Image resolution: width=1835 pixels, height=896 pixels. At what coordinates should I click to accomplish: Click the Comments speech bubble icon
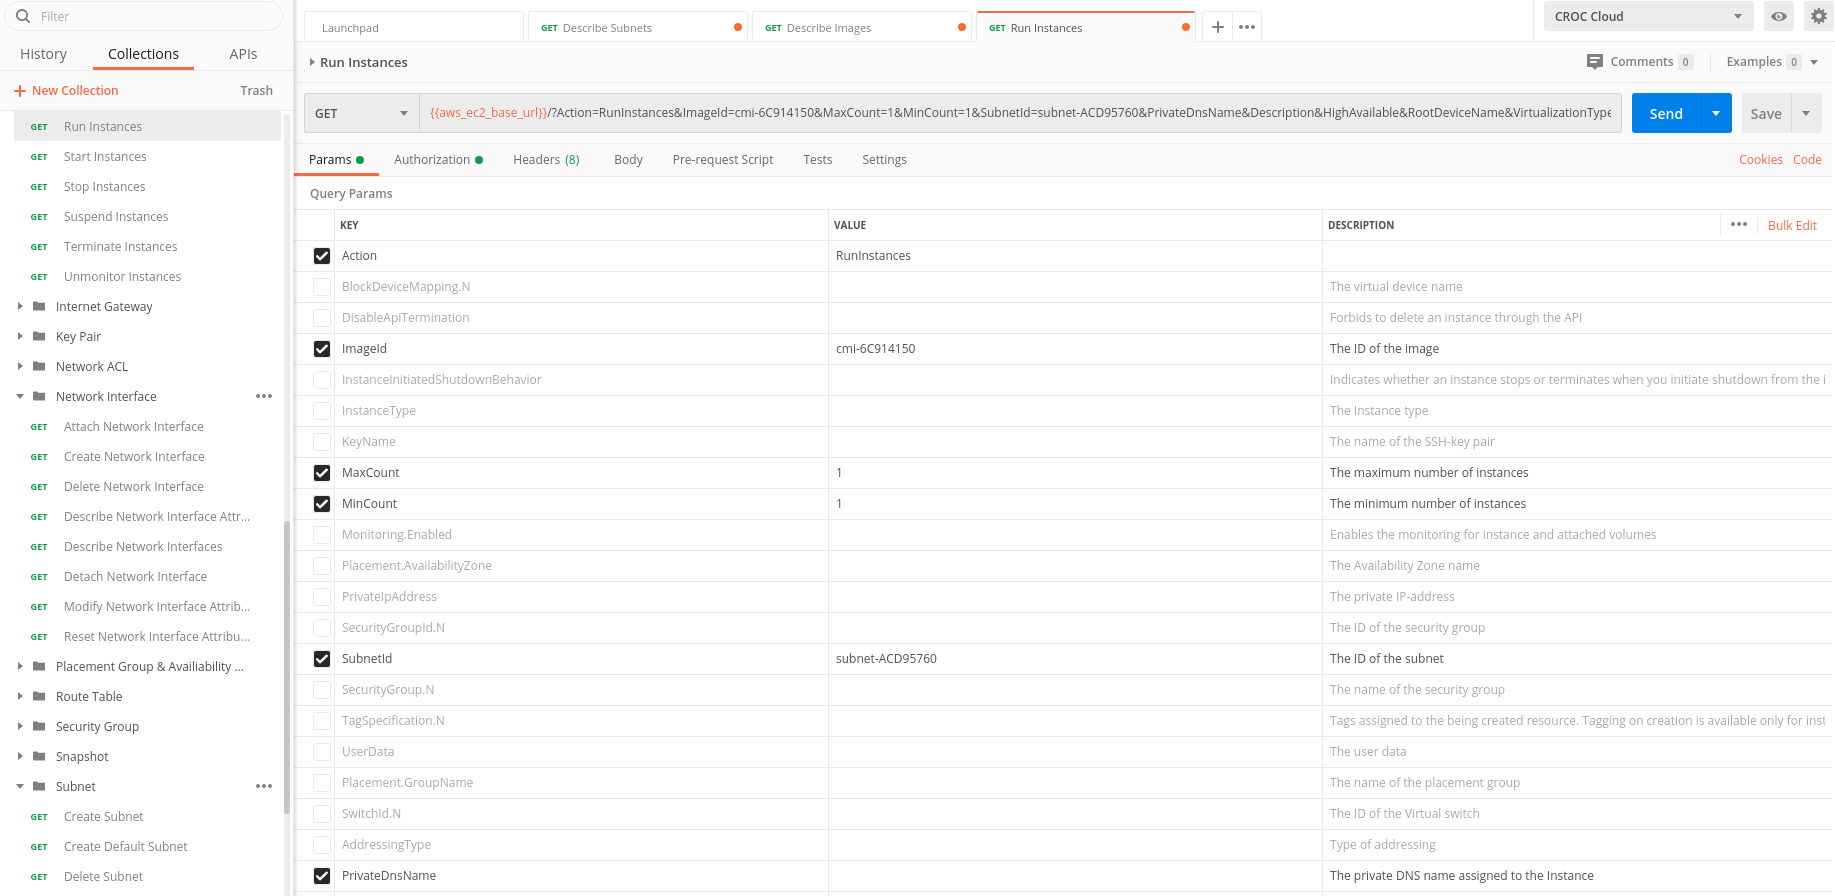point(1595,62)
